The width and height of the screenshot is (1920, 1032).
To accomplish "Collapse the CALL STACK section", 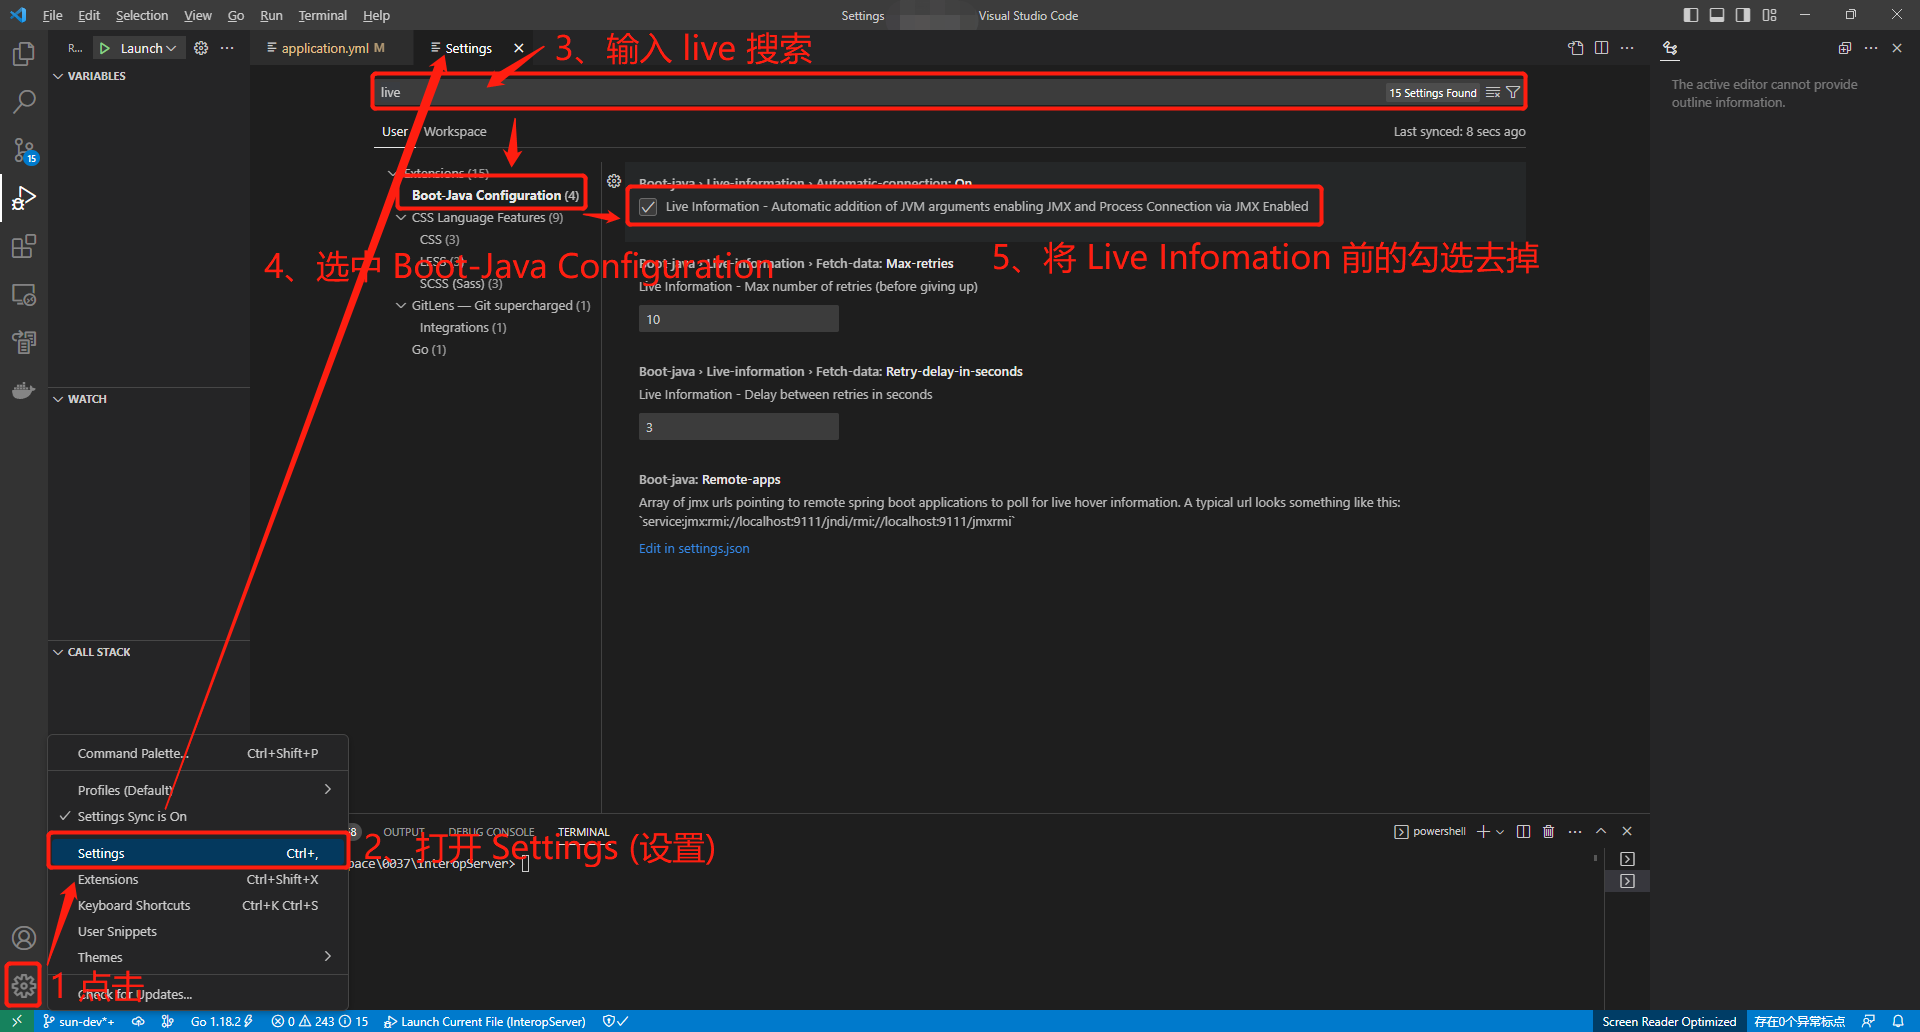I will (58, 652).
